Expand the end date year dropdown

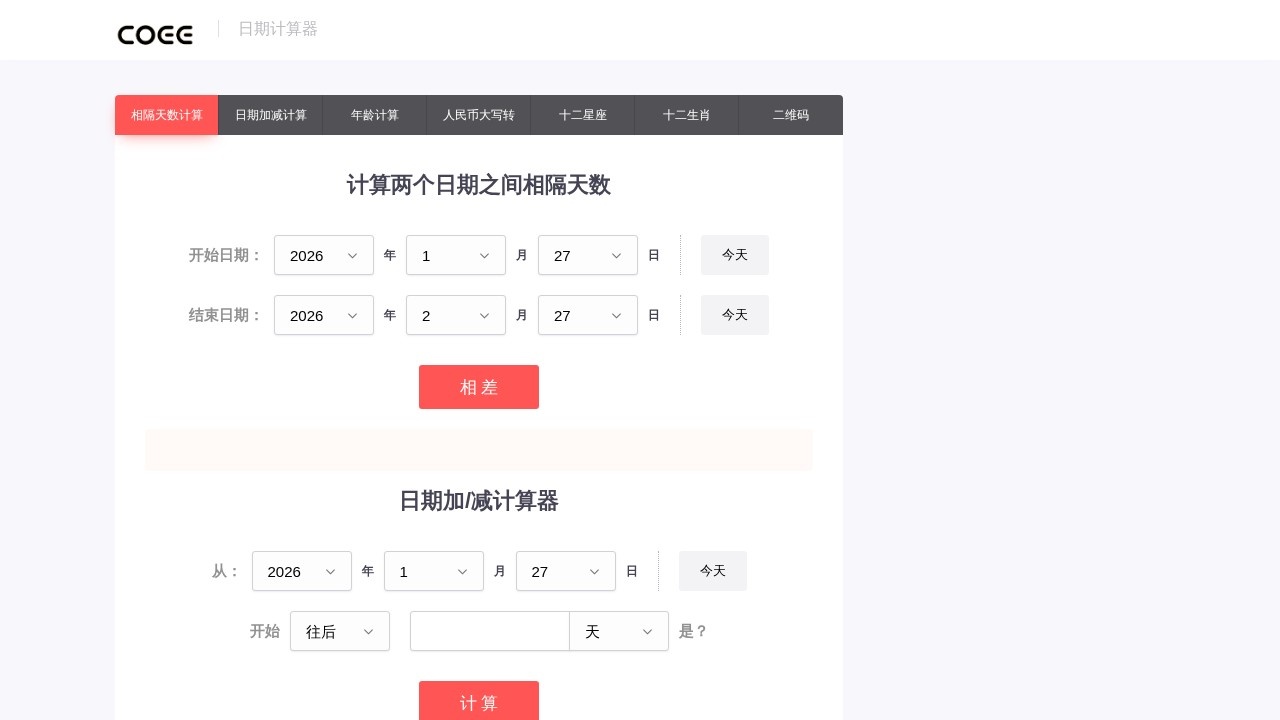(x=323, y=315)
